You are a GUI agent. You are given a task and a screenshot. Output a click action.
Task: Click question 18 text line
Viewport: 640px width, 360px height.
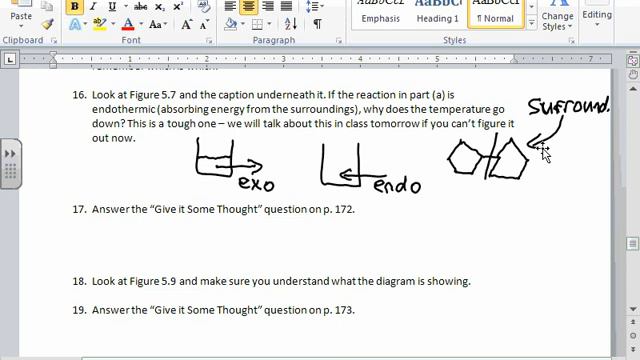[x=281, y=281]
